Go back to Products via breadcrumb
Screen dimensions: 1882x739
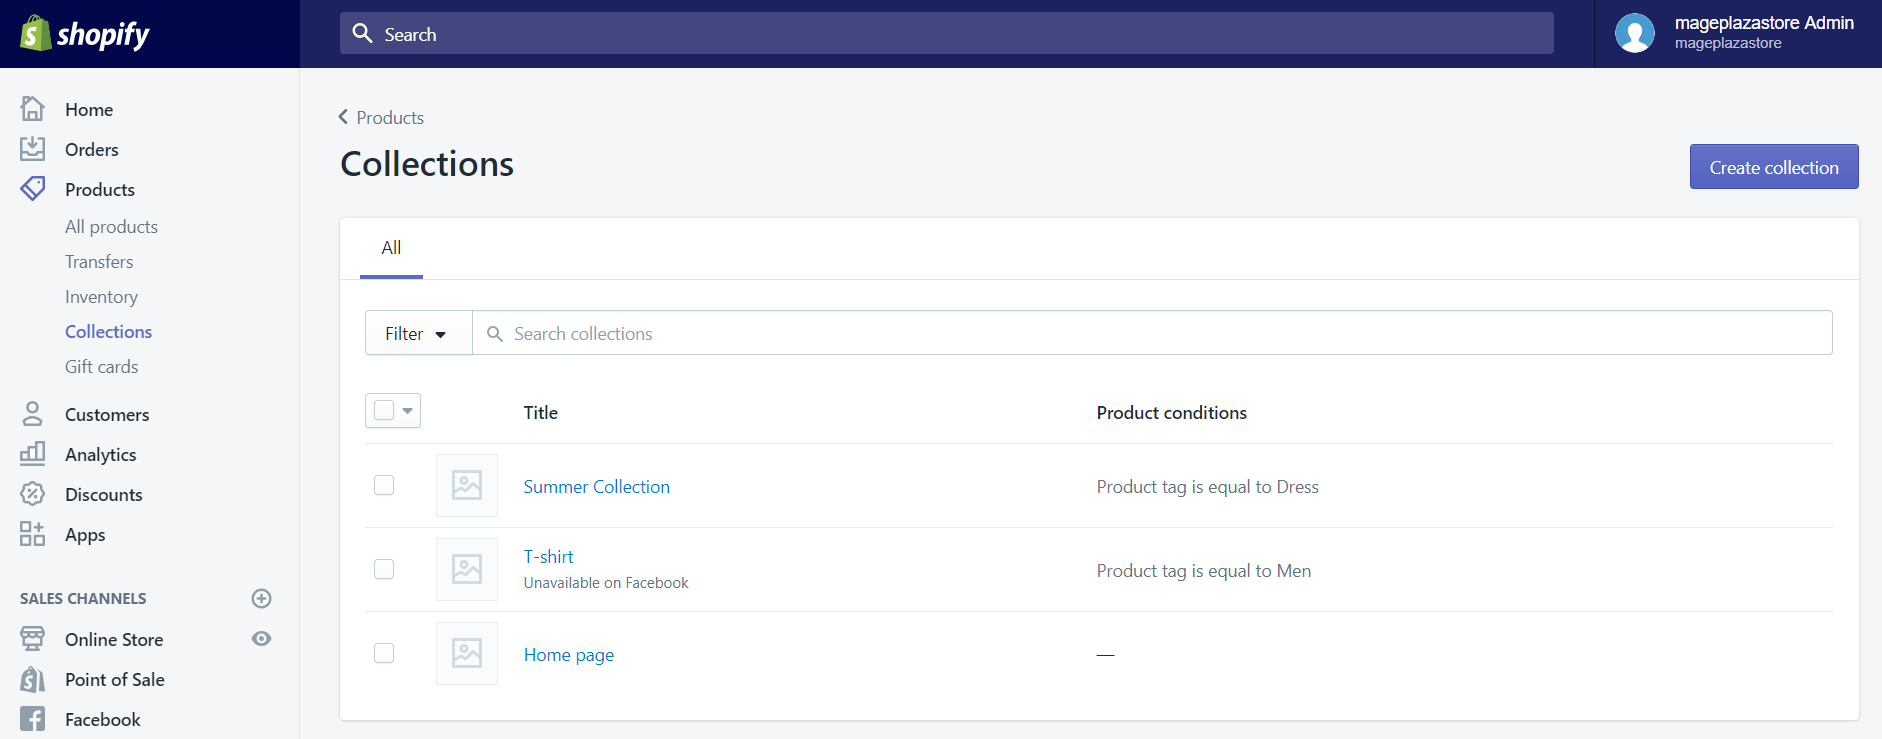click(381, 117)
